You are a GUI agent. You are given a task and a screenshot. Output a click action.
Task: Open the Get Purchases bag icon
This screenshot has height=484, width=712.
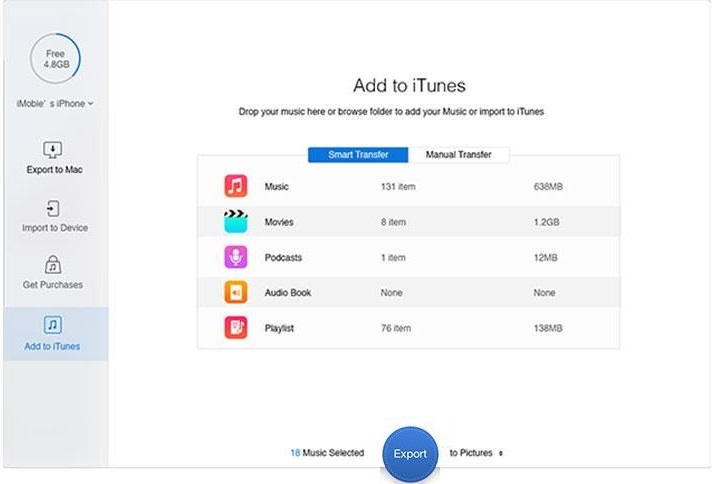pyautogui.click(x=53, y=265)
